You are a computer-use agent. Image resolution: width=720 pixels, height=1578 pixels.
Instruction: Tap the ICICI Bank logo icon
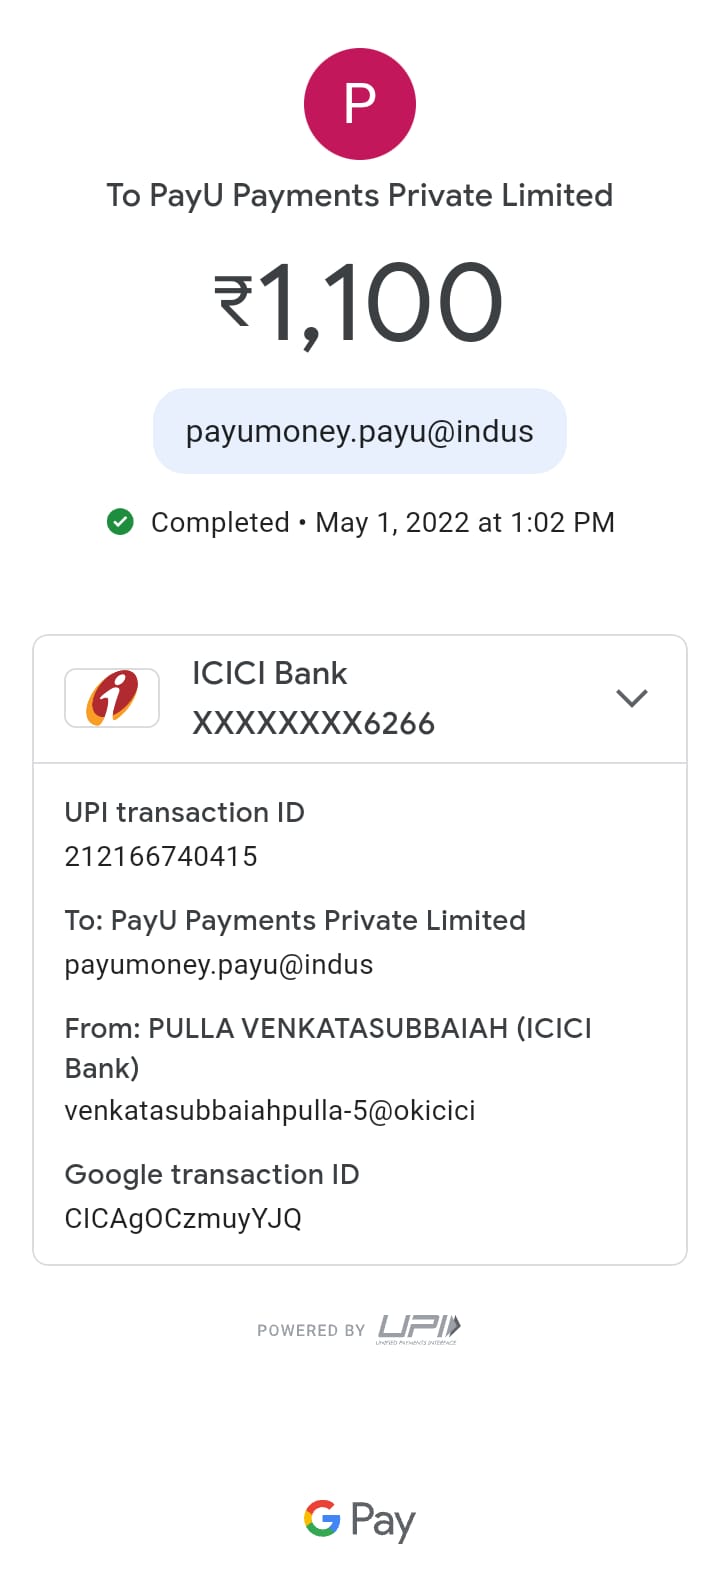pos(112,697)
